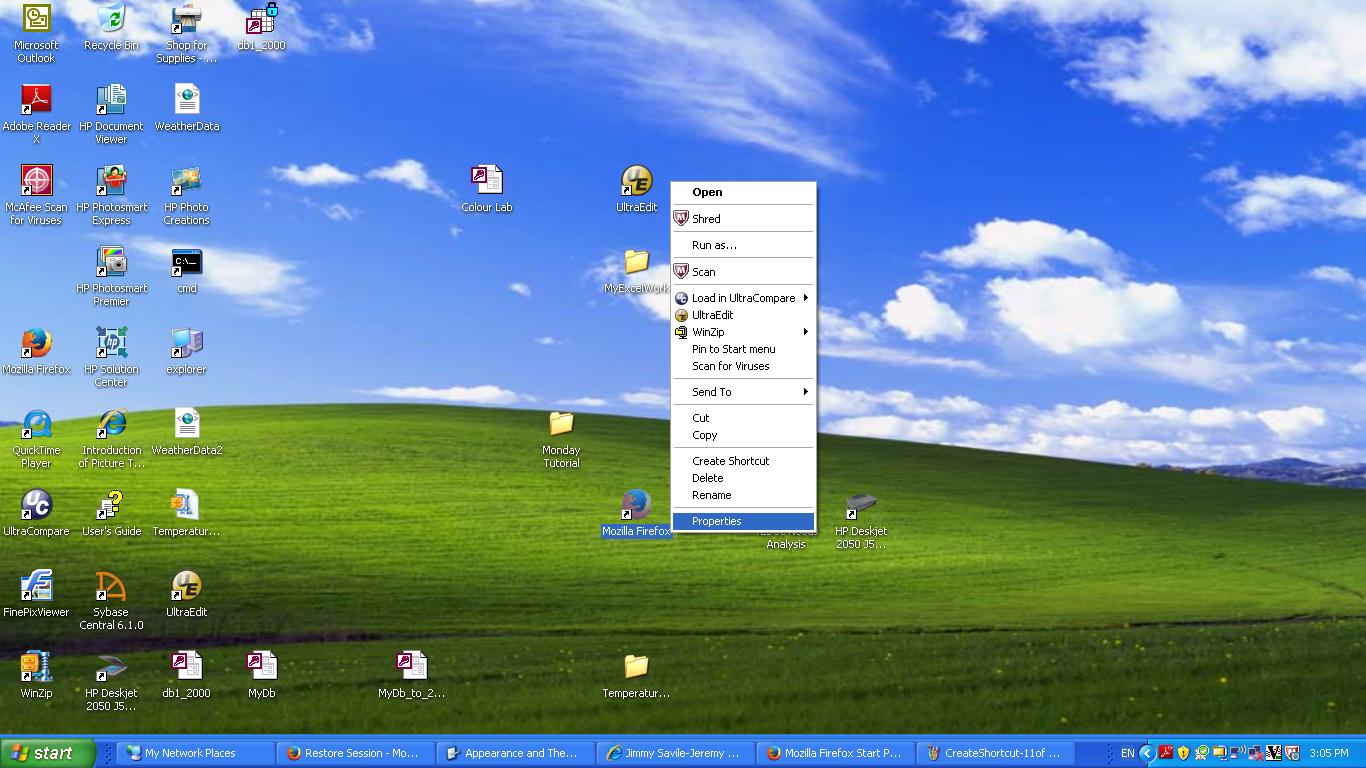1366x768 pixels.
Task: Select the McAfee Scan for Viruses icon
Action: pos(36,181)
